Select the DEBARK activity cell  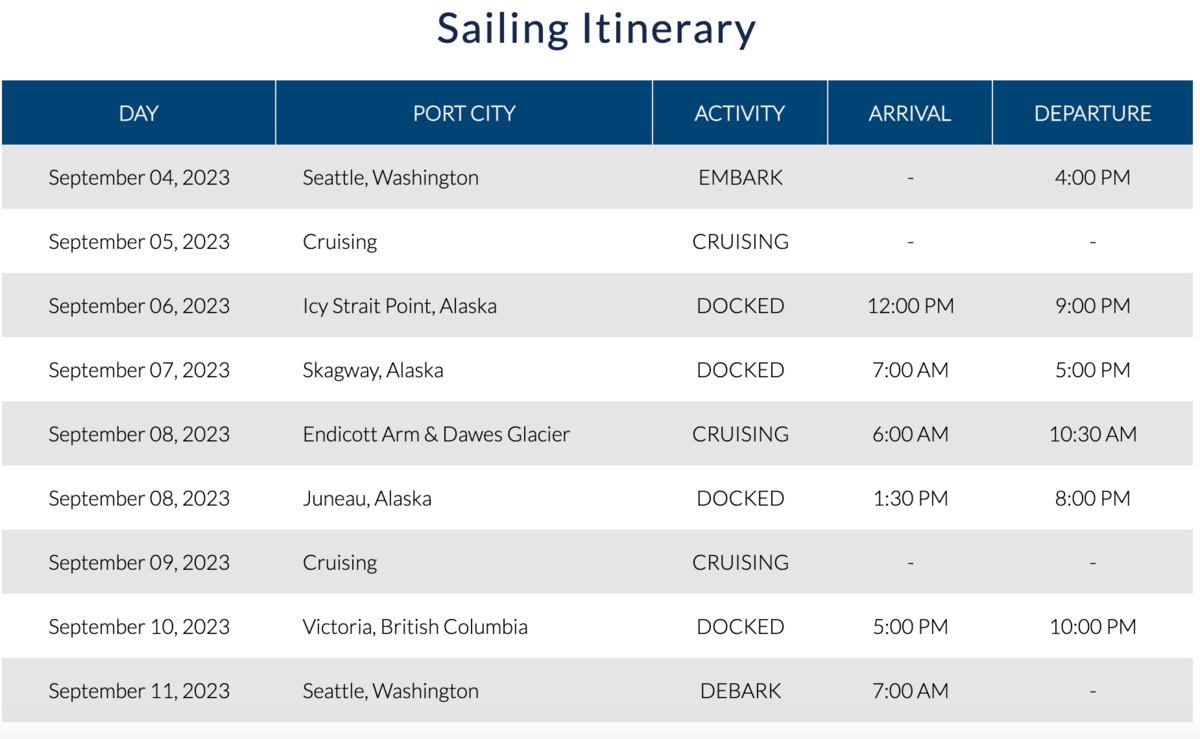pos(740,691)
